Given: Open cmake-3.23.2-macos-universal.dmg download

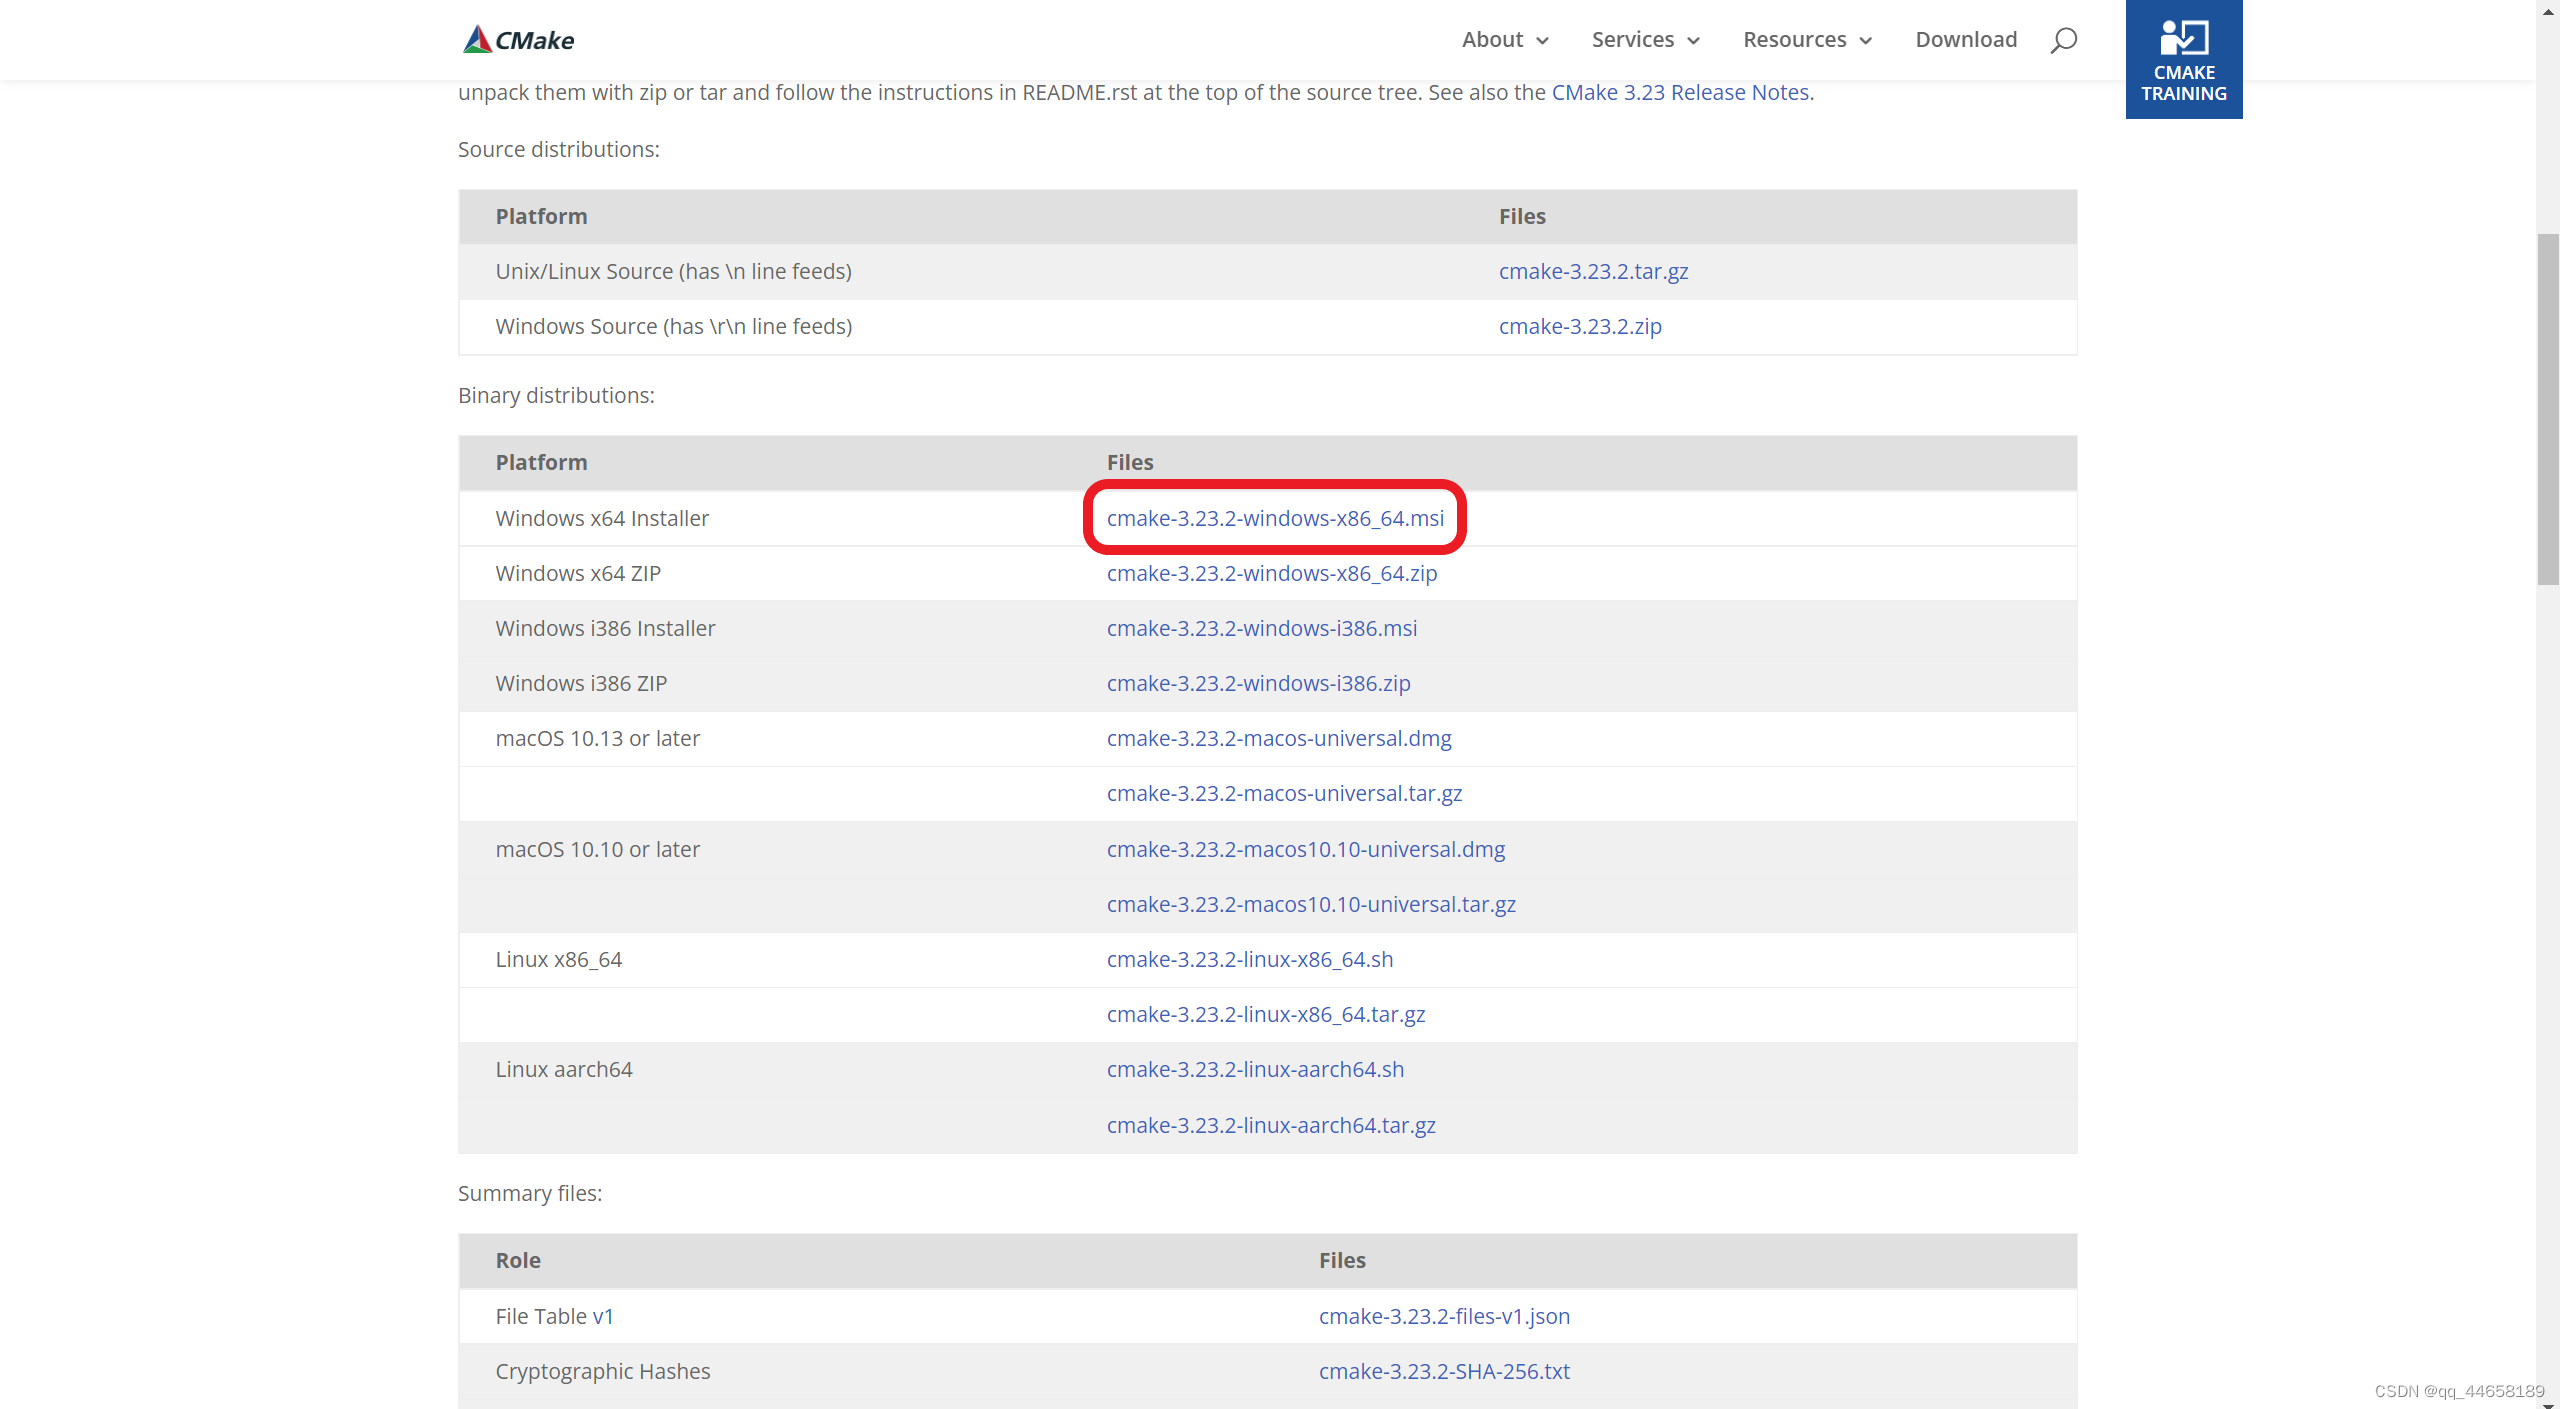Looking at the screenshot, I should pyautogui.click(x=1278, y=737).
